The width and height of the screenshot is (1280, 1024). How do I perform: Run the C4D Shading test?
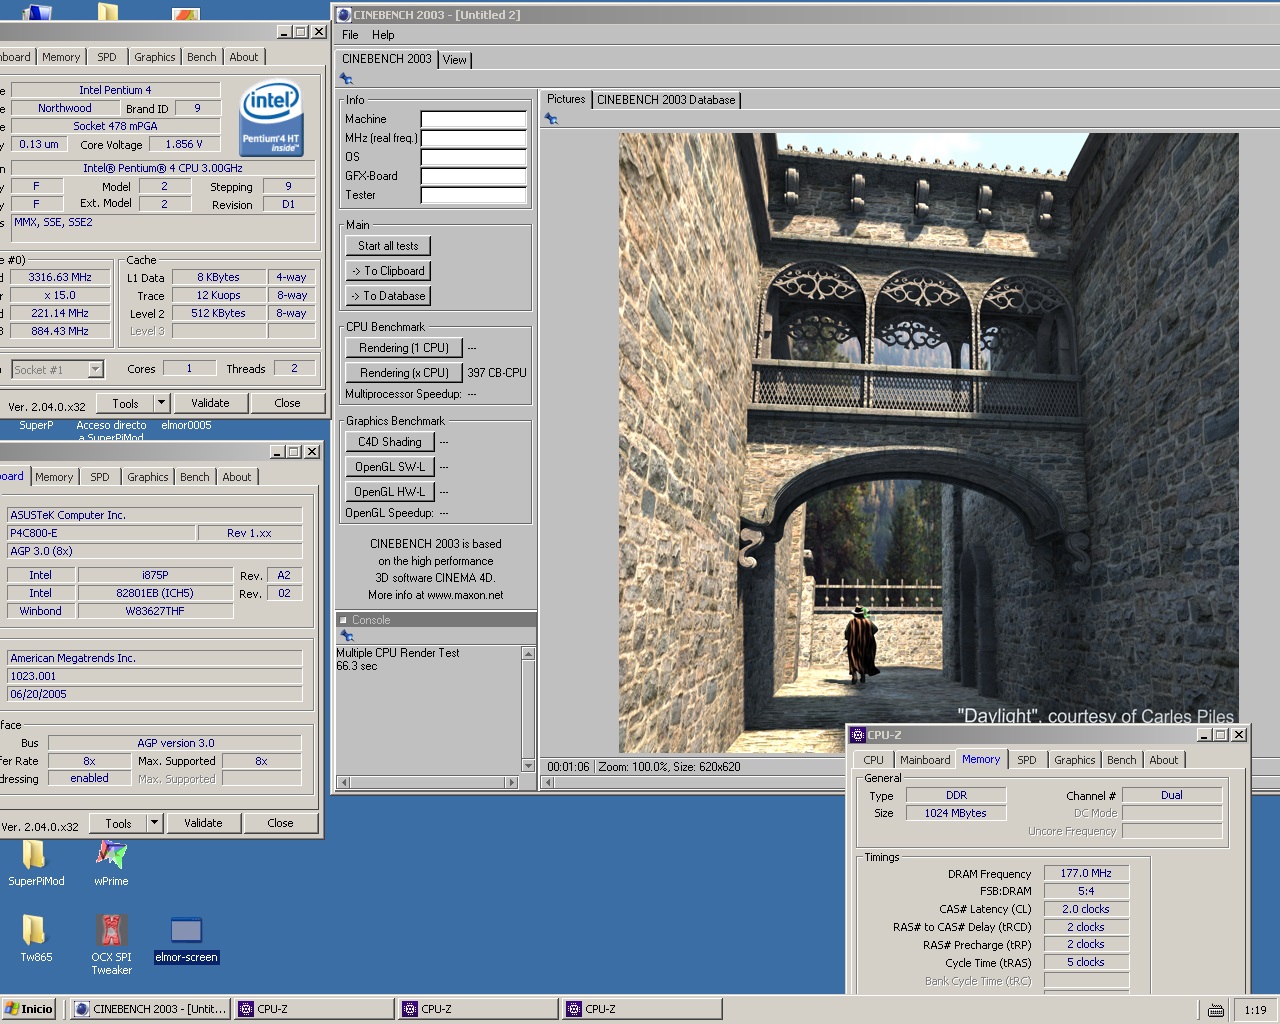point(390,442)
